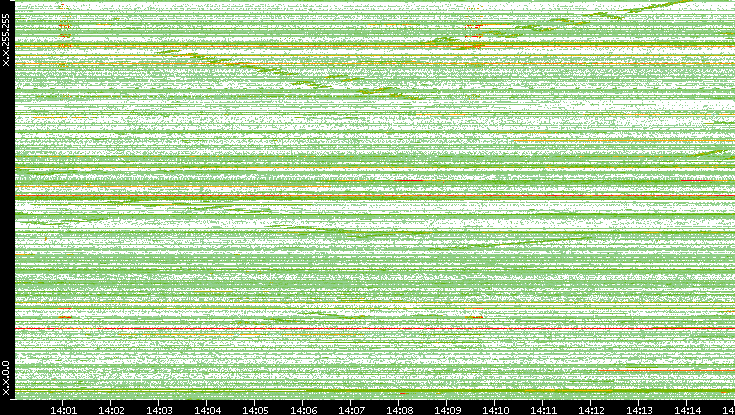Click the 14:05 time axis label
Image resolution: width=735 pixels, height=415 pixels.
coord(255,410)
